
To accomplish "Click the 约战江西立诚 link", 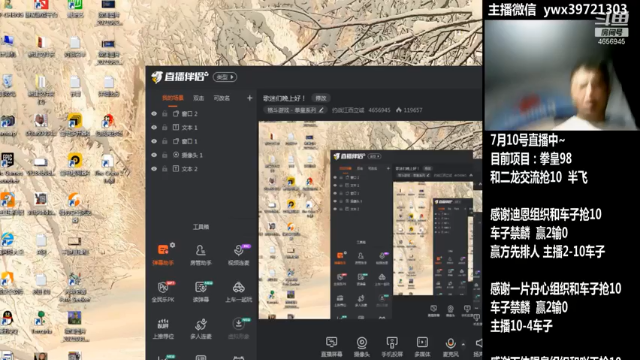I will pos(348,110).
